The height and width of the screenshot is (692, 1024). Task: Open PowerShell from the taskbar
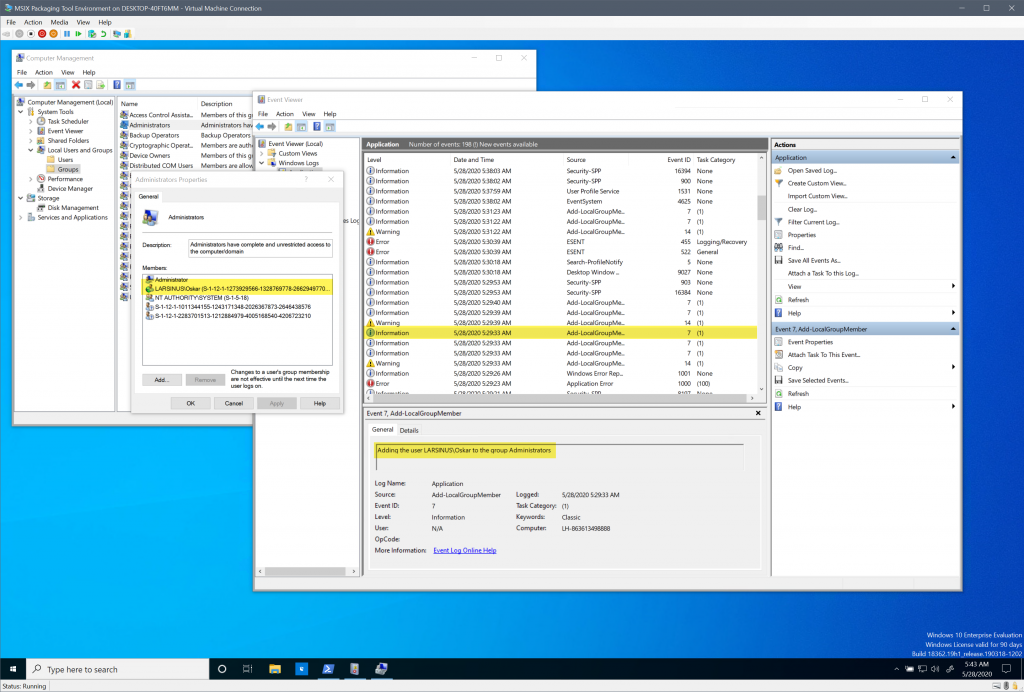pos(328,669)
